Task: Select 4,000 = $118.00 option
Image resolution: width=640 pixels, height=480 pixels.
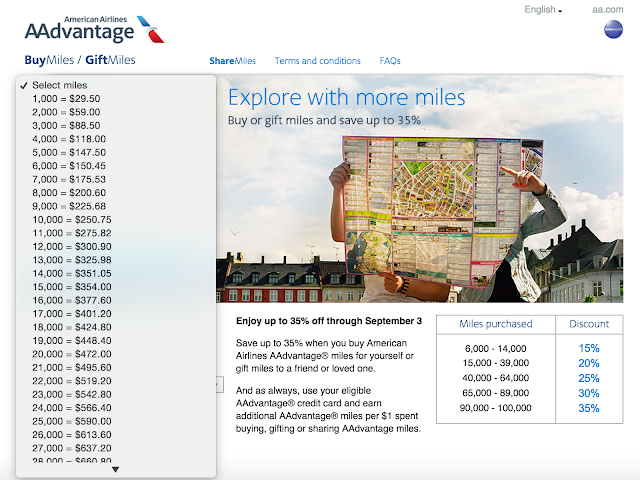Action: click(116, 139)
